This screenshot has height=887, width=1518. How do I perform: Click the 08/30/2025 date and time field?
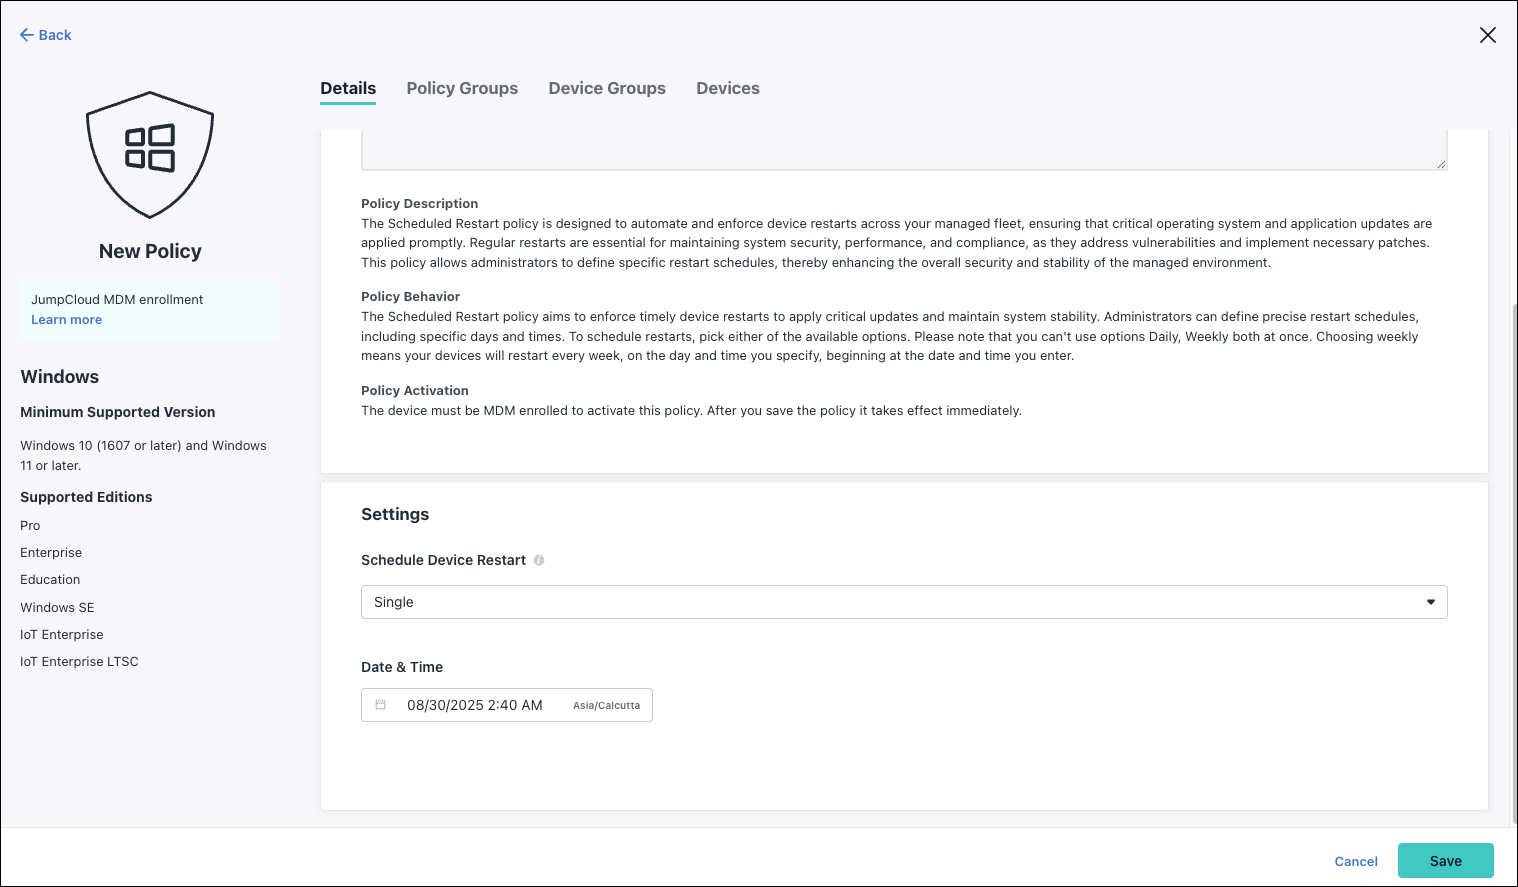point(475,704)
